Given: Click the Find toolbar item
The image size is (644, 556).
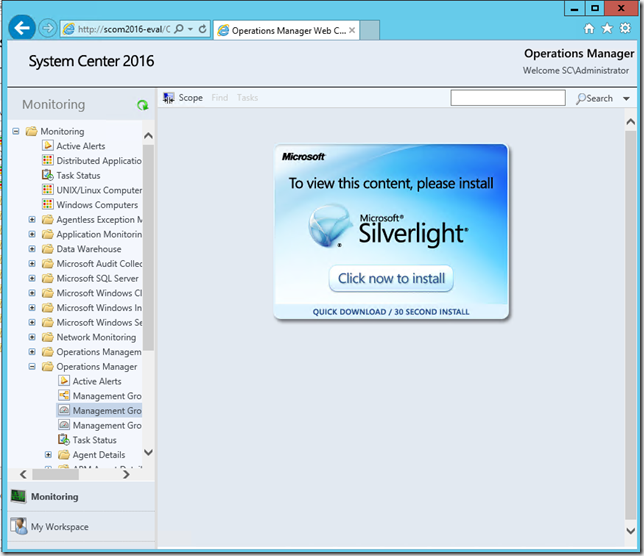Looking at the screenshot, I should click(x=220, y=98).
